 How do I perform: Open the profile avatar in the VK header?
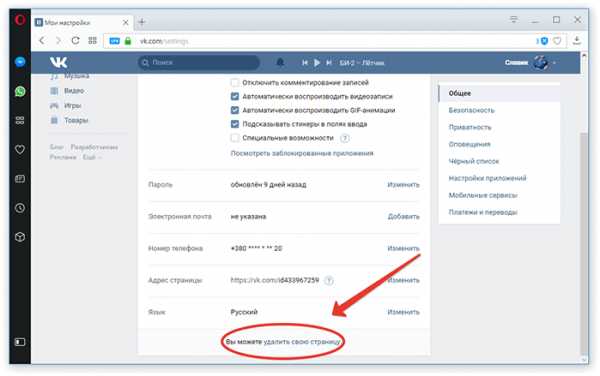(541, 62)
